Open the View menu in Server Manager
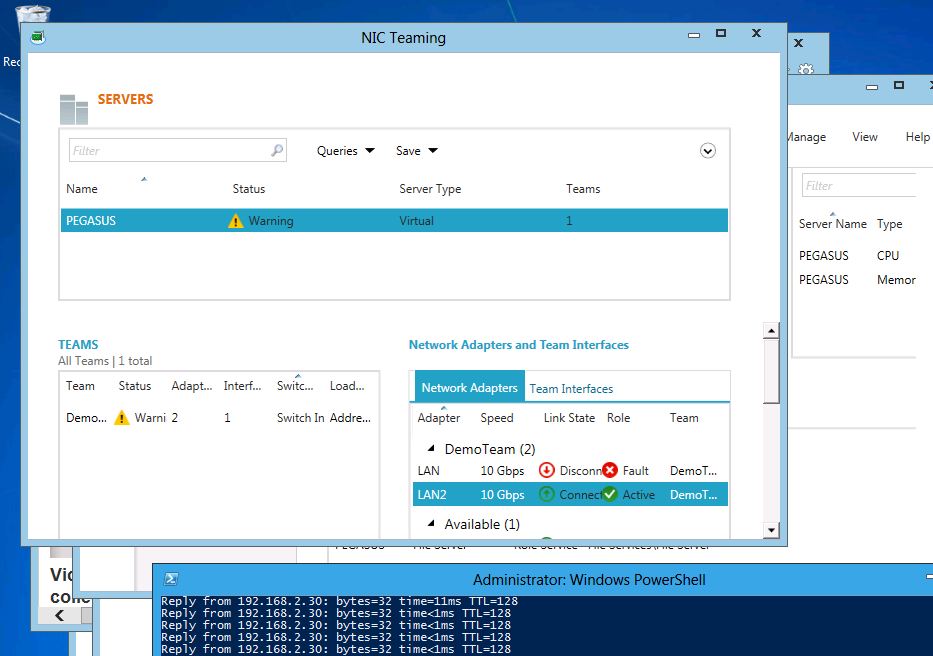Screen dimensions: 933x656 tap(865, 137)
